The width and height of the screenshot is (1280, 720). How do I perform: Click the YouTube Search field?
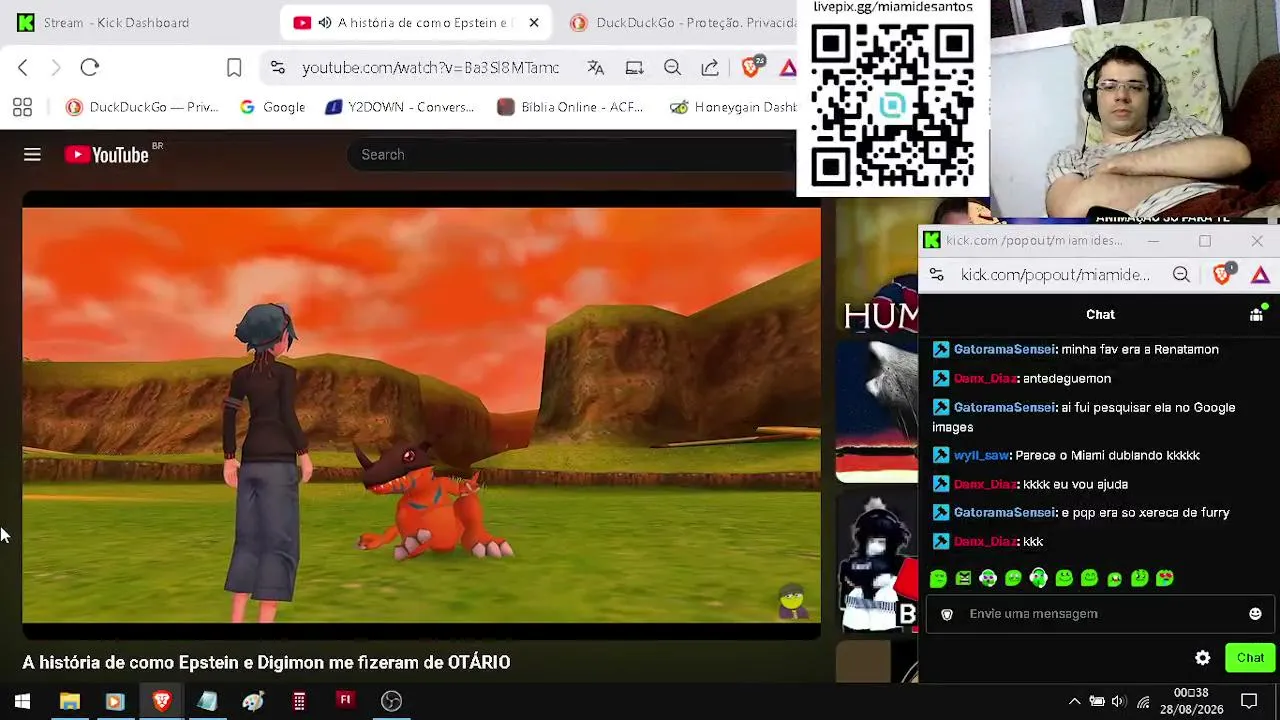tap(570, 154)
